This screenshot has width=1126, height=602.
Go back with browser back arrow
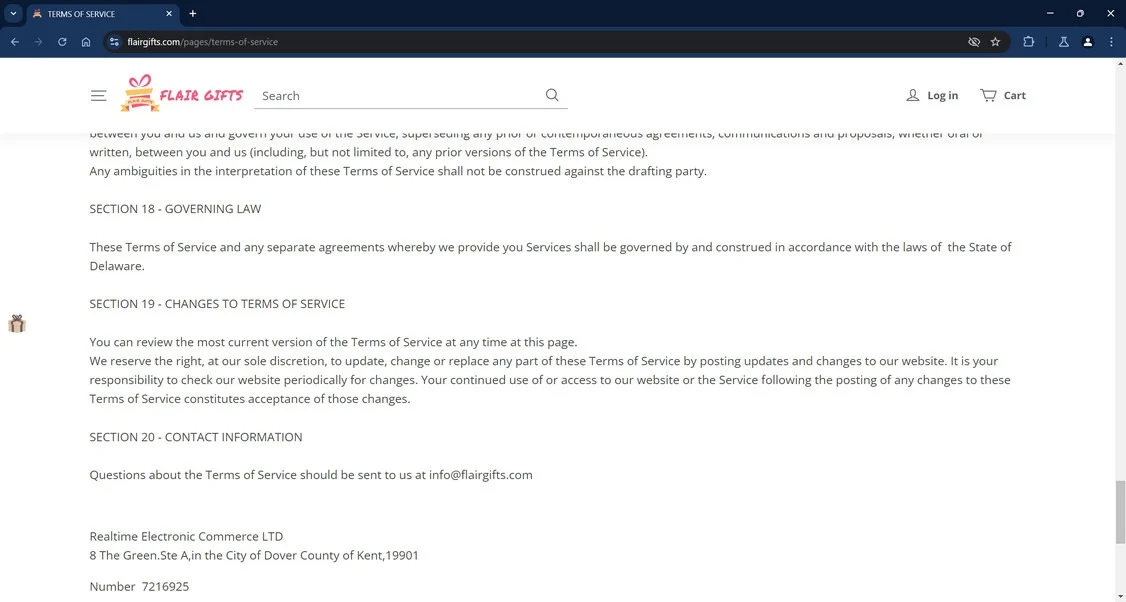pos(14,42)
